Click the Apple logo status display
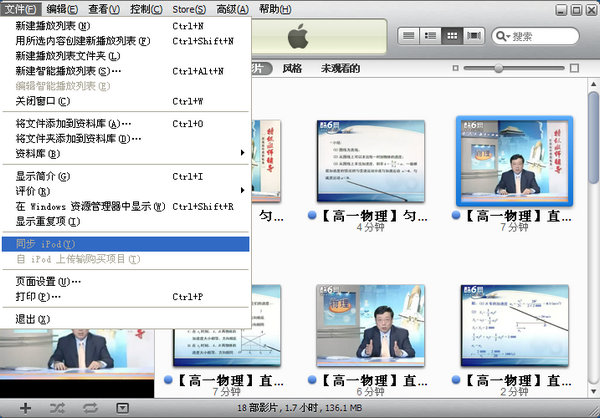600x418 pixels. [x=298, y=36]
